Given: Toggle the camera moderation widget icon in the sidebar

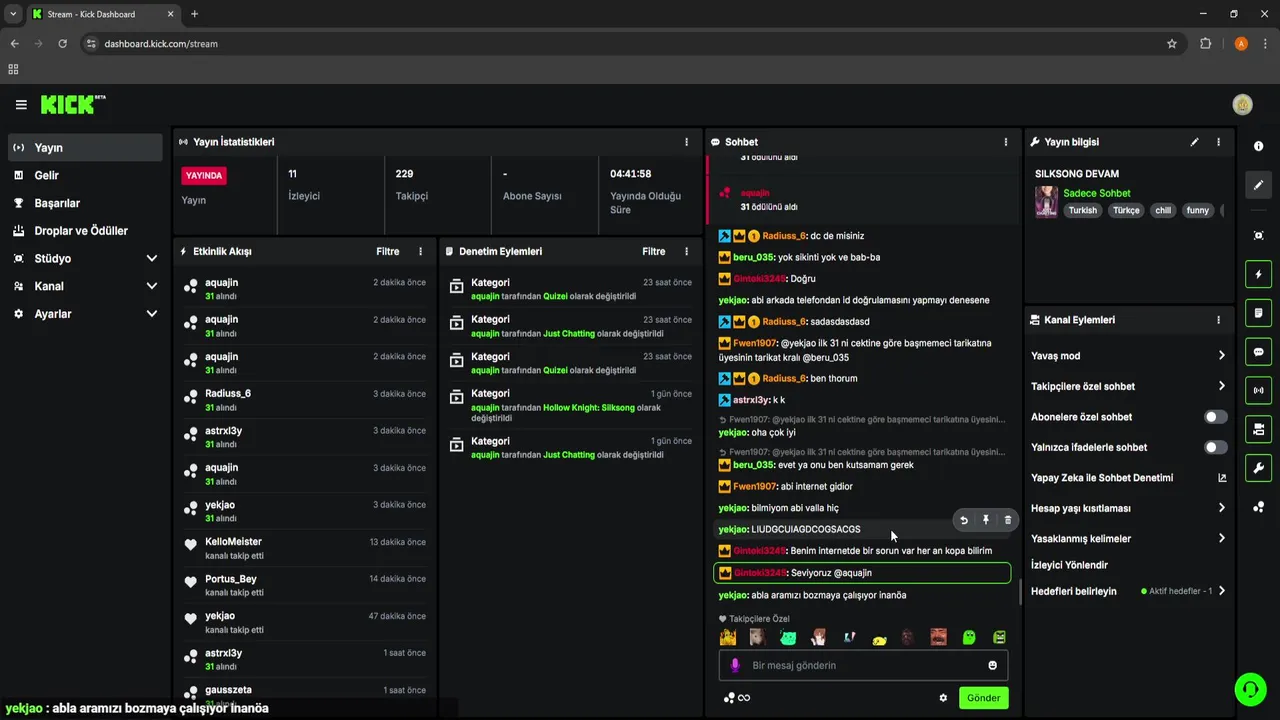Looking at the screenshot, I should [1258, 429].
